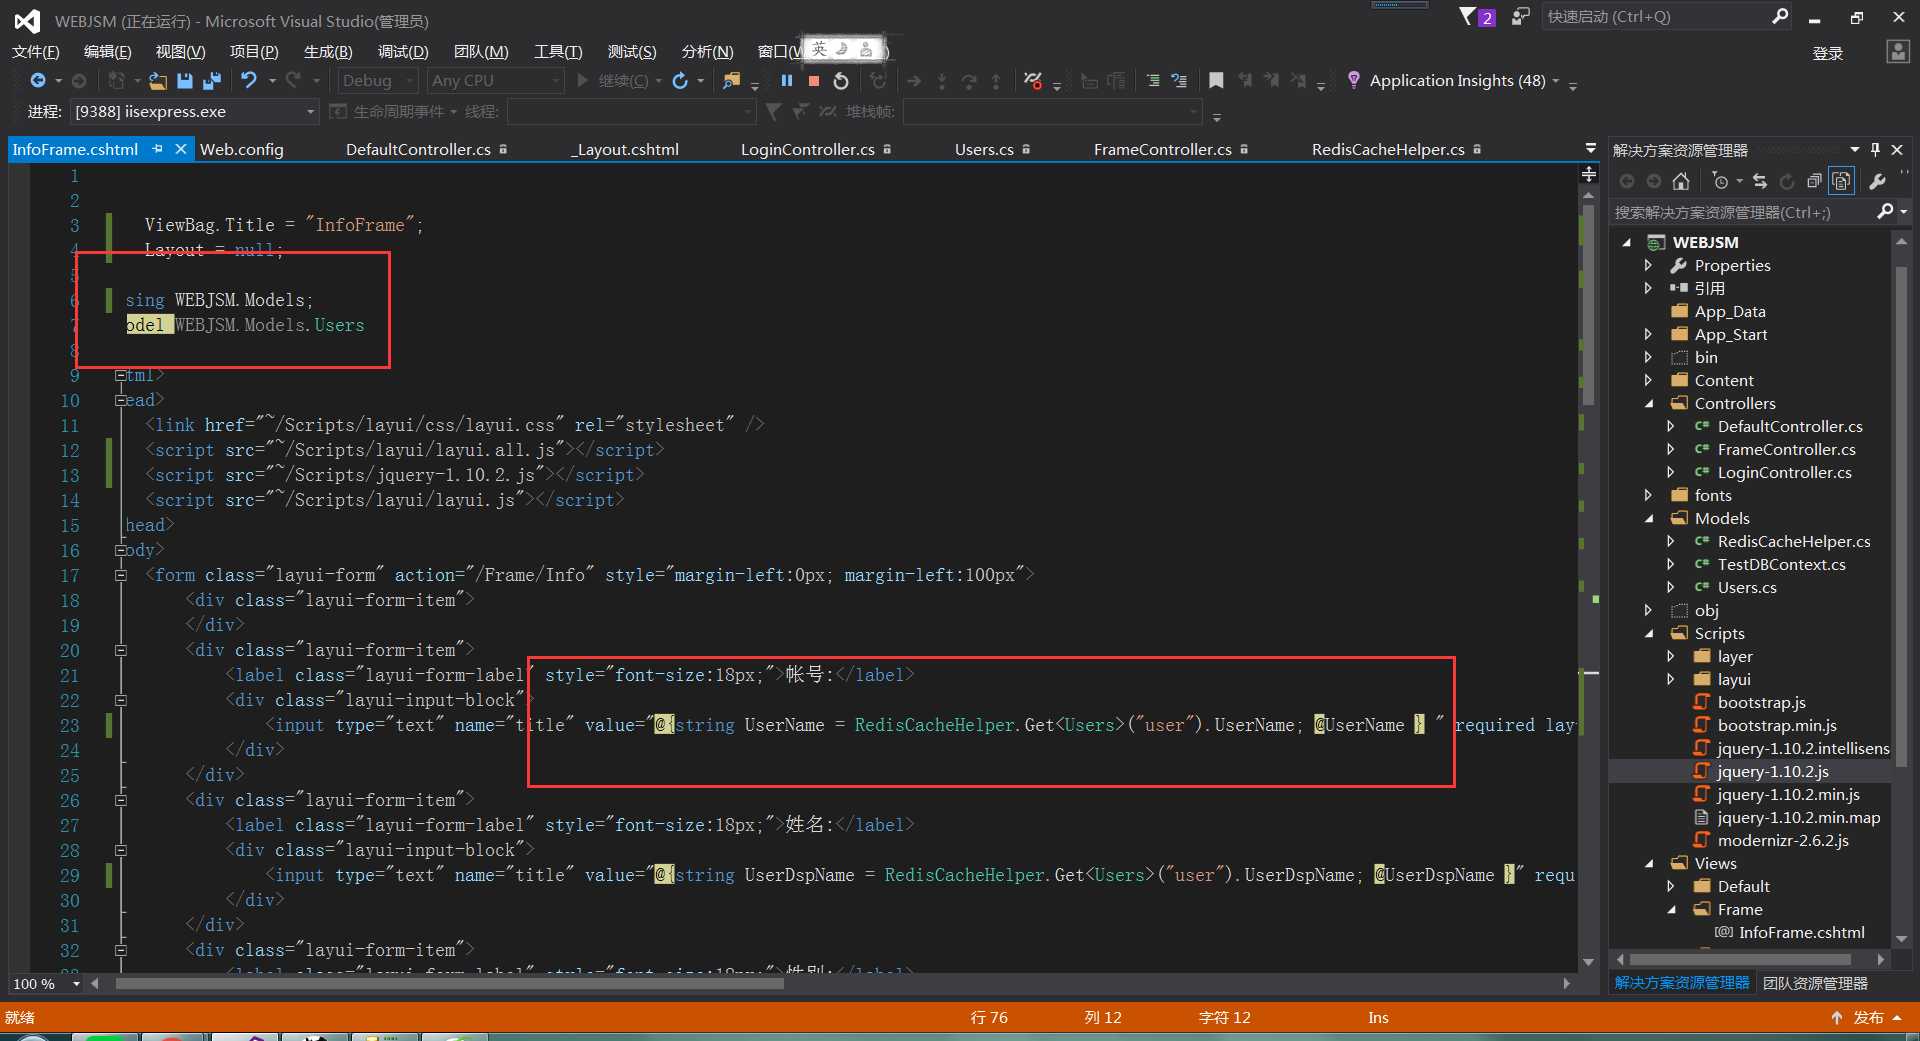Click the editor split-window plus handle
The image size is (1920, 1041).
(1589, 174)
